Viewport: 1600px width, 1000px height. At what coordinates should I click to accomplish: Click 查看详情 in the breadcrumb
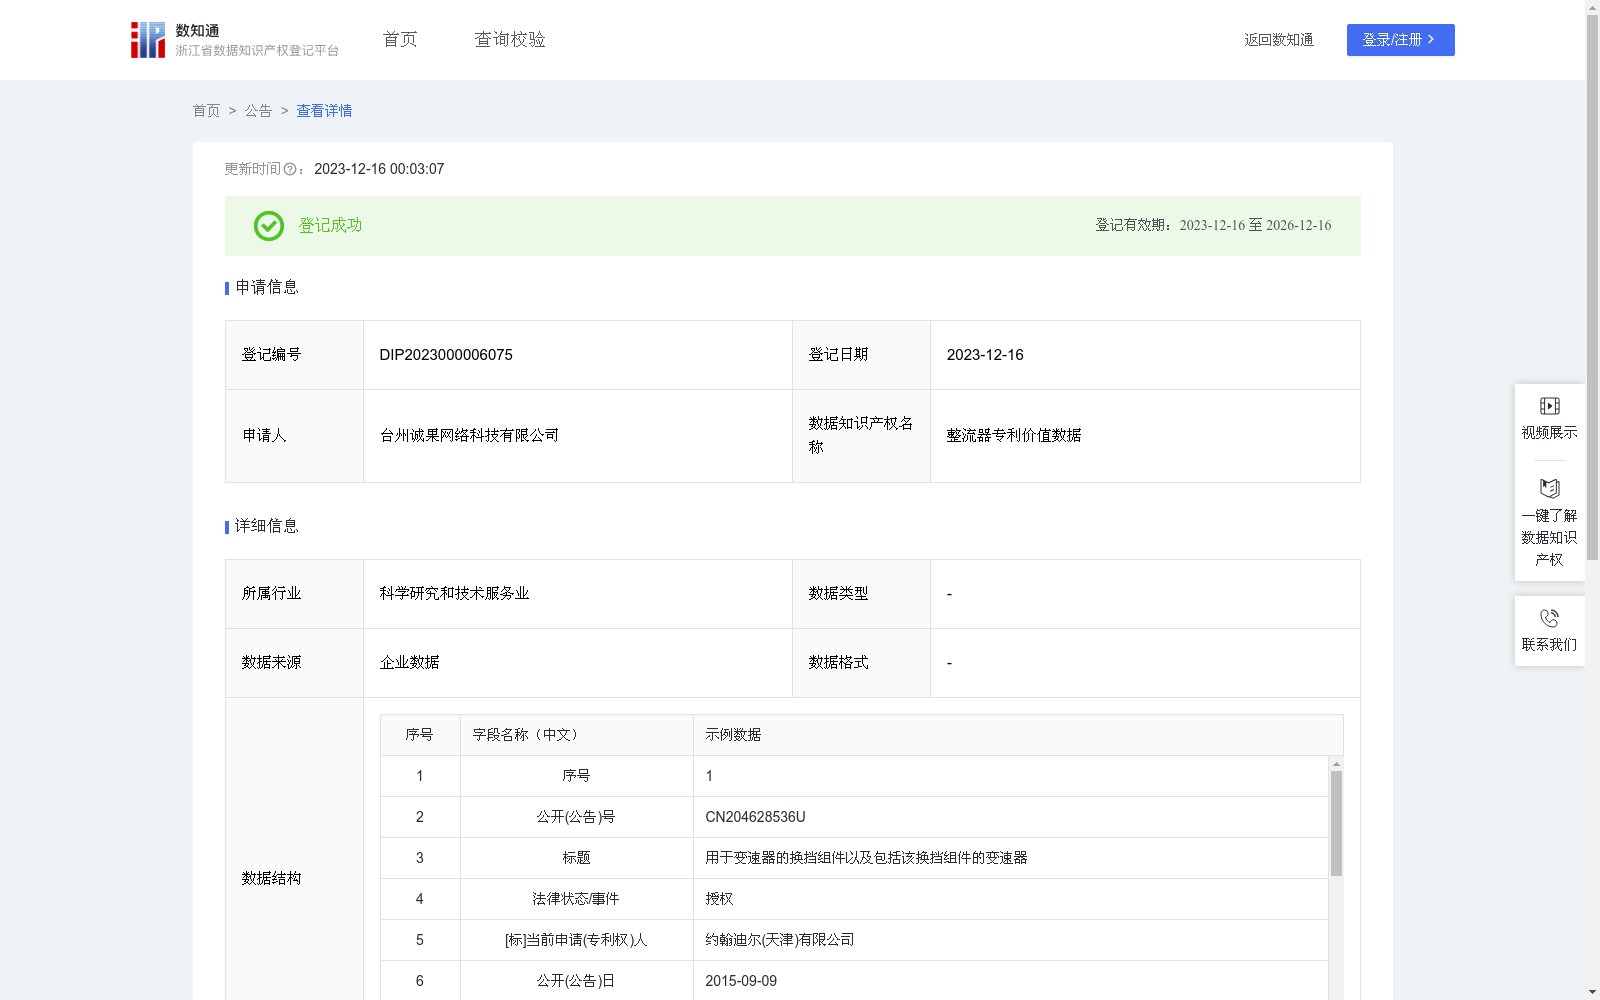click(324, 111)
